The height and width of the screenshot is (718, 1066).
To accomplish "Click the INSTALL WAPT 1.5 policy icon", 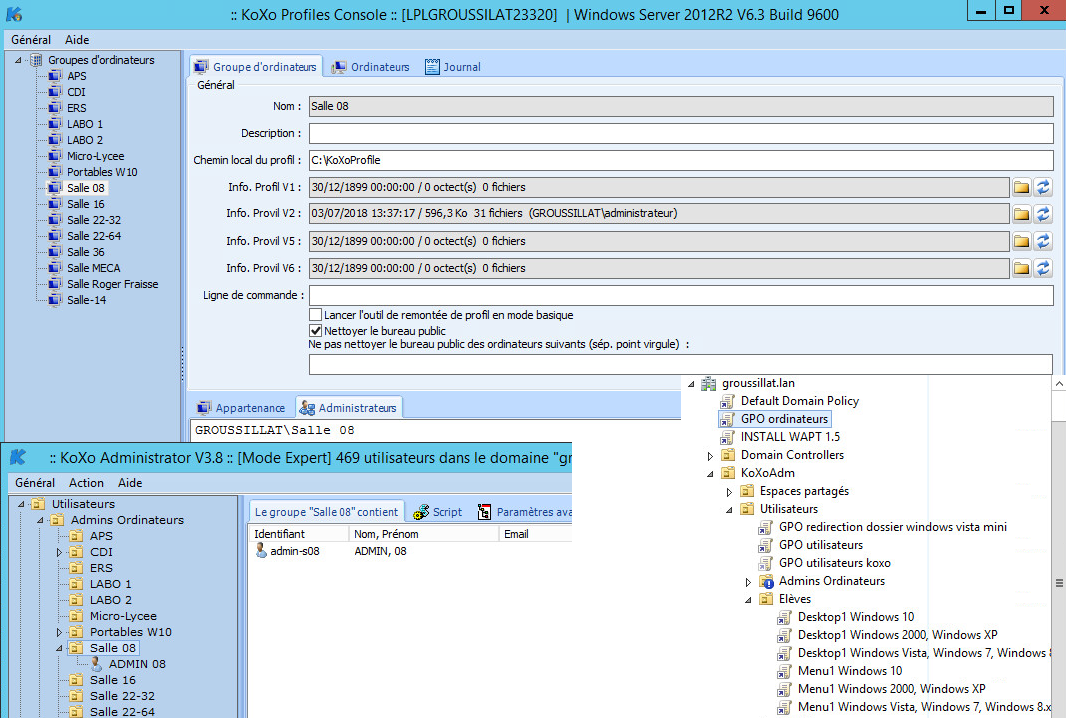I will pos(727,437).
